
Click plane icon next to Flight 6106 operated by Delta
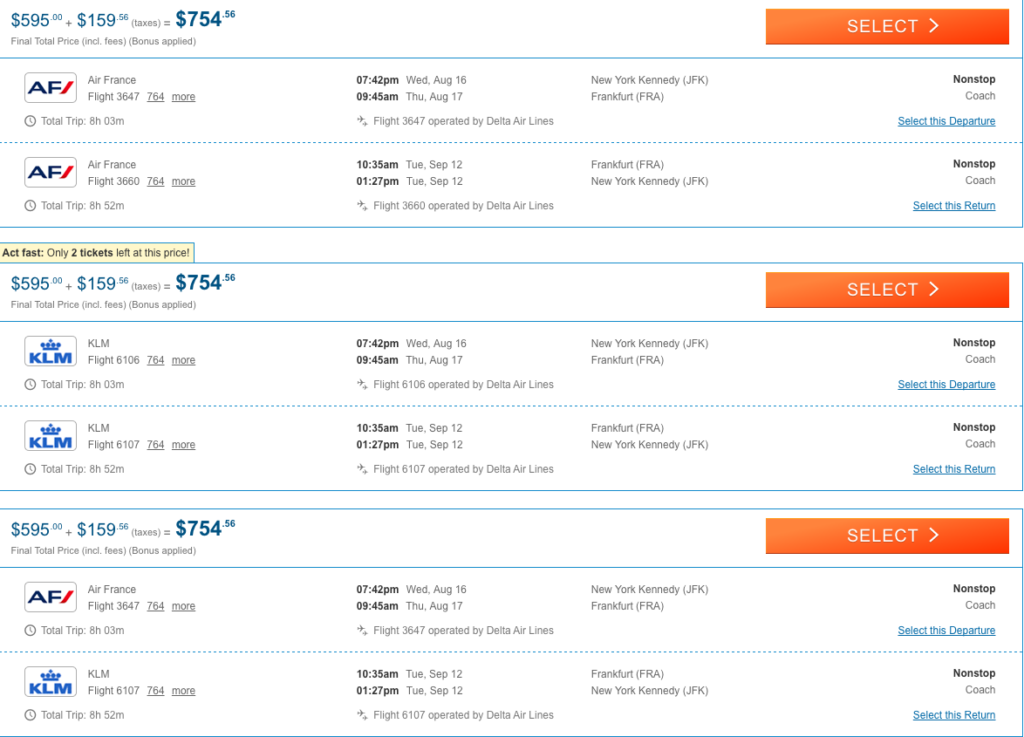362,384
